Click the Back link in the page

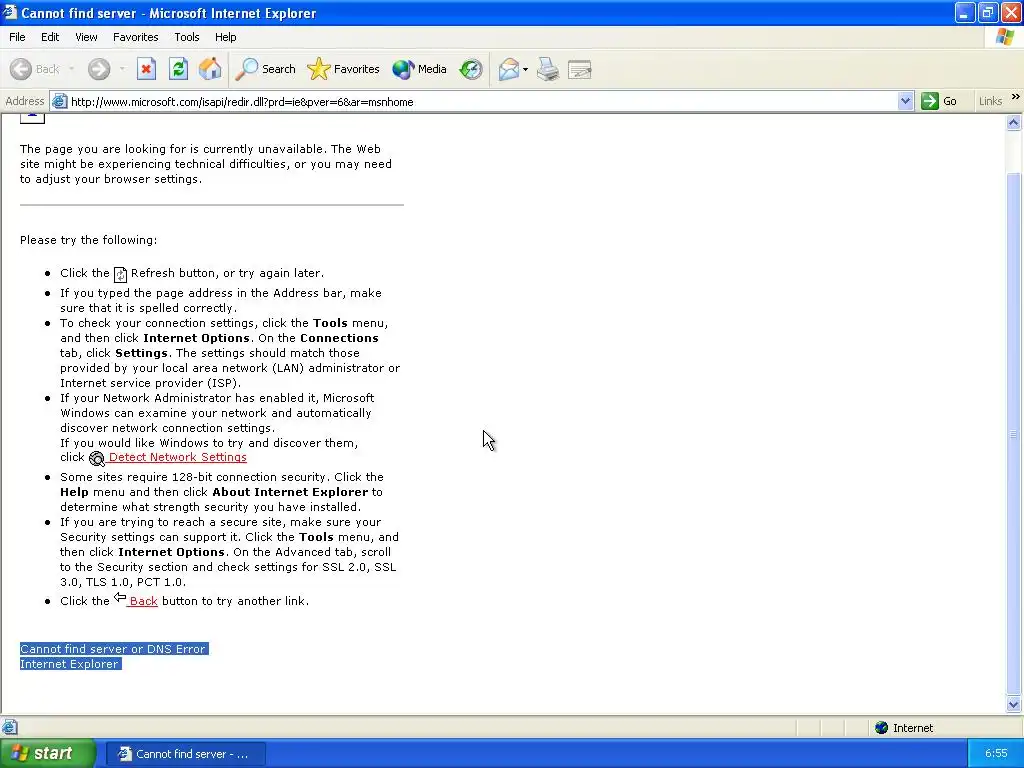(144, 601)
